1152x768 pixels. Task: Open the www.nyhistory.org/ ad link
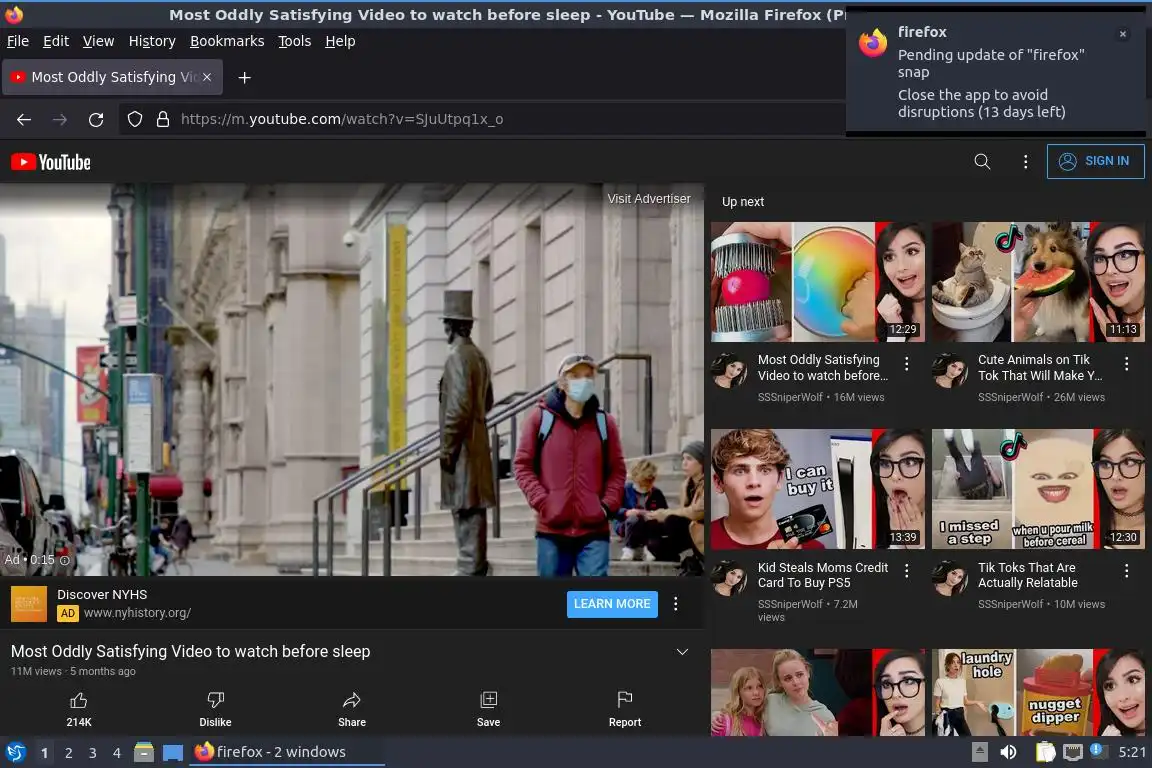(x=137, y=613)
